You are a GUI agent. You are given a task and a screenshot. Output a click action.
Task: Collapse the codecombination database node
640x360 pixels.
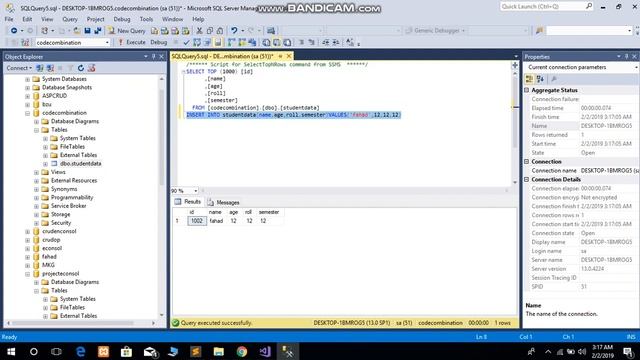point(27,113)
